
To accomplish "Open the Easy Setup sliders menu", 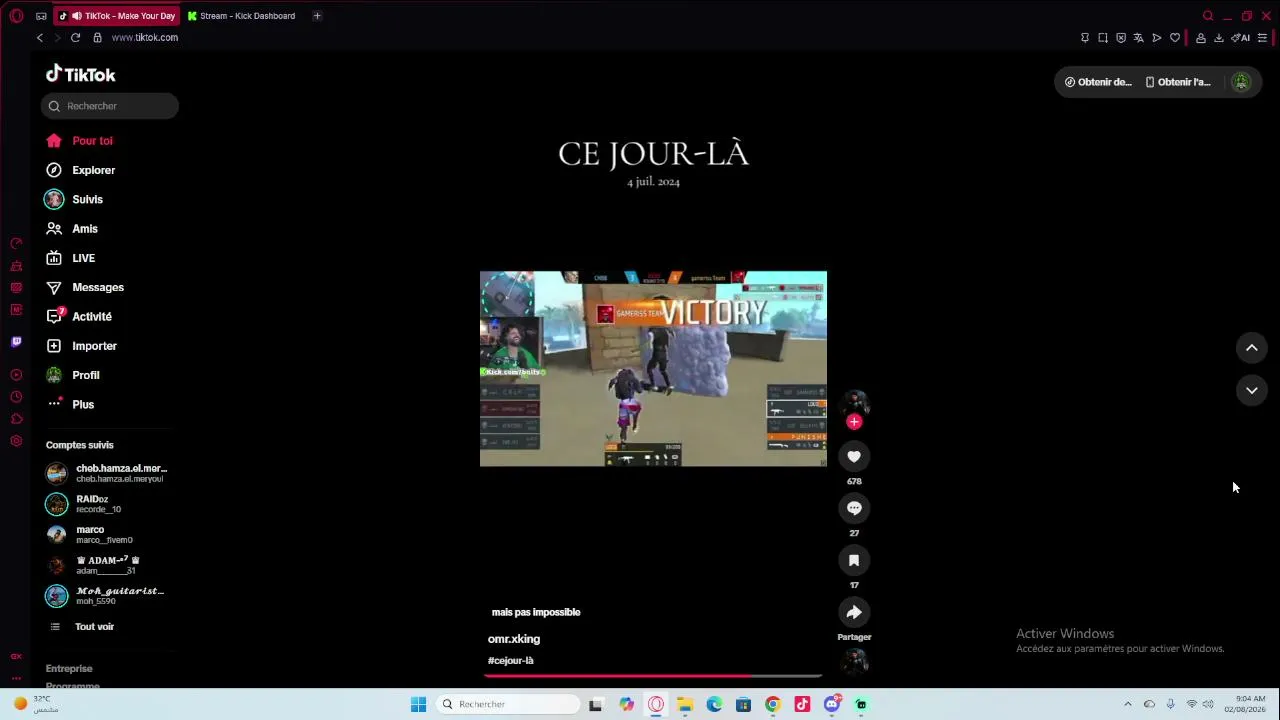I will click(x=1262, y=38).
